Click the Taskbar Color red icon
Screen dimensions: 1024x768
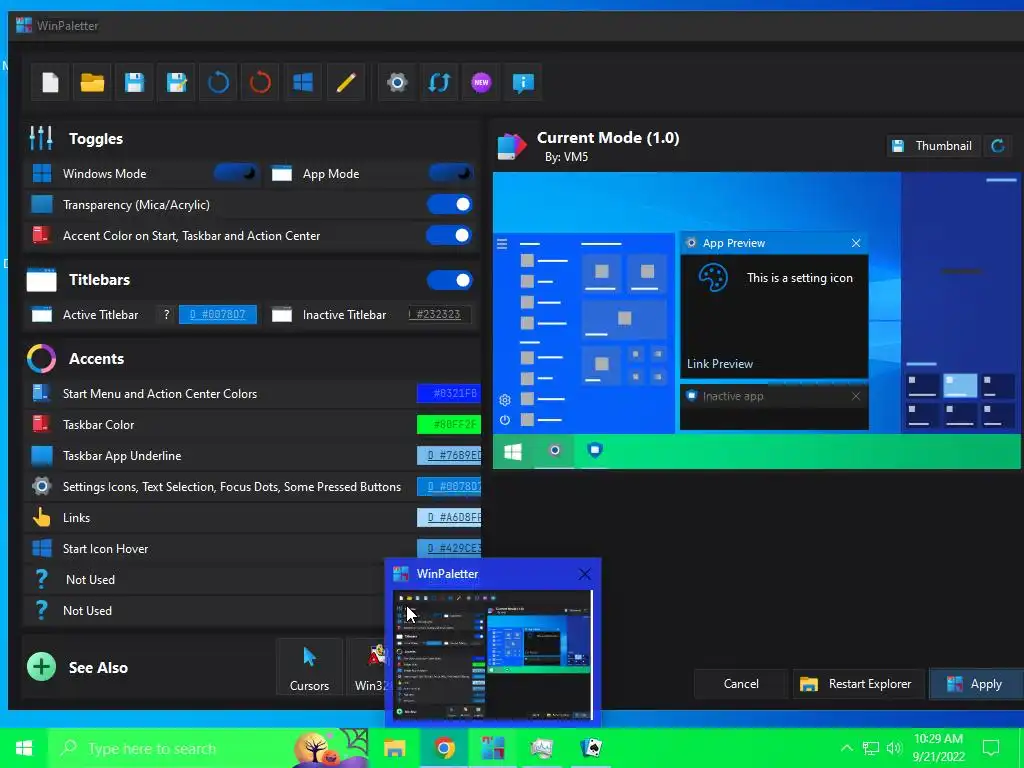[41, 424]
